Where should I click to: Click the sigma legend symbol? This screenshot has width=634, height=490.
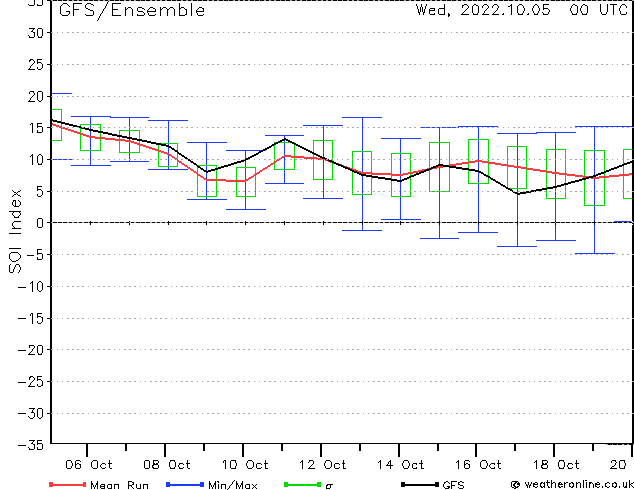(x=329, y=486)
